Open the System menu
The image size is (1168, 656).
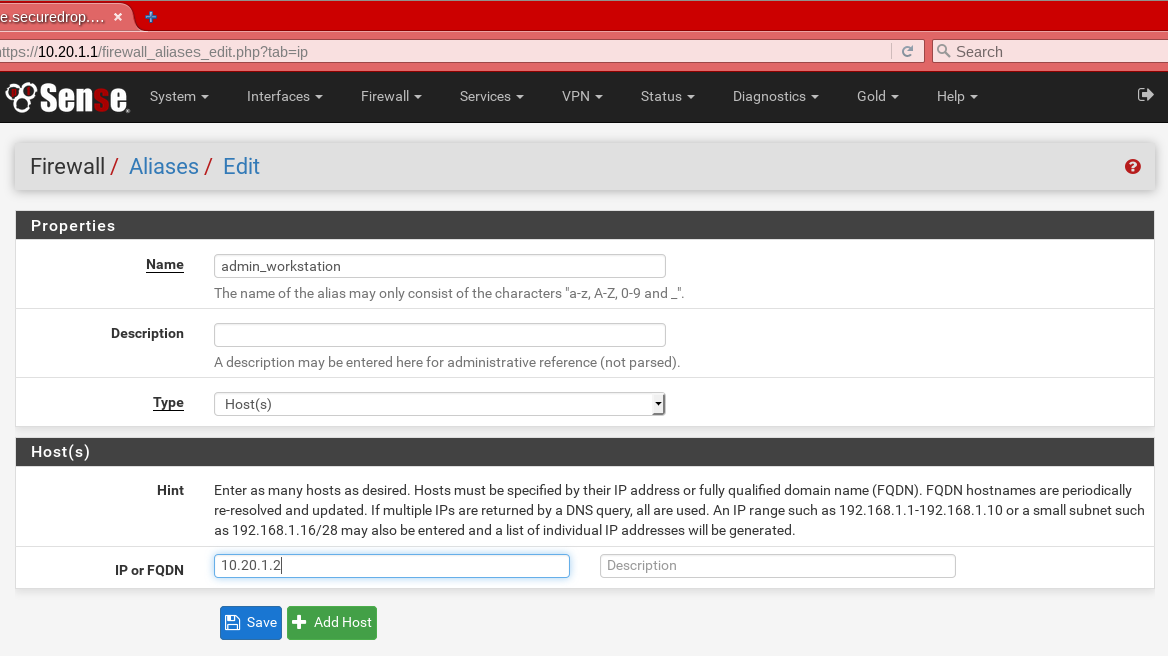coord(179,96)
